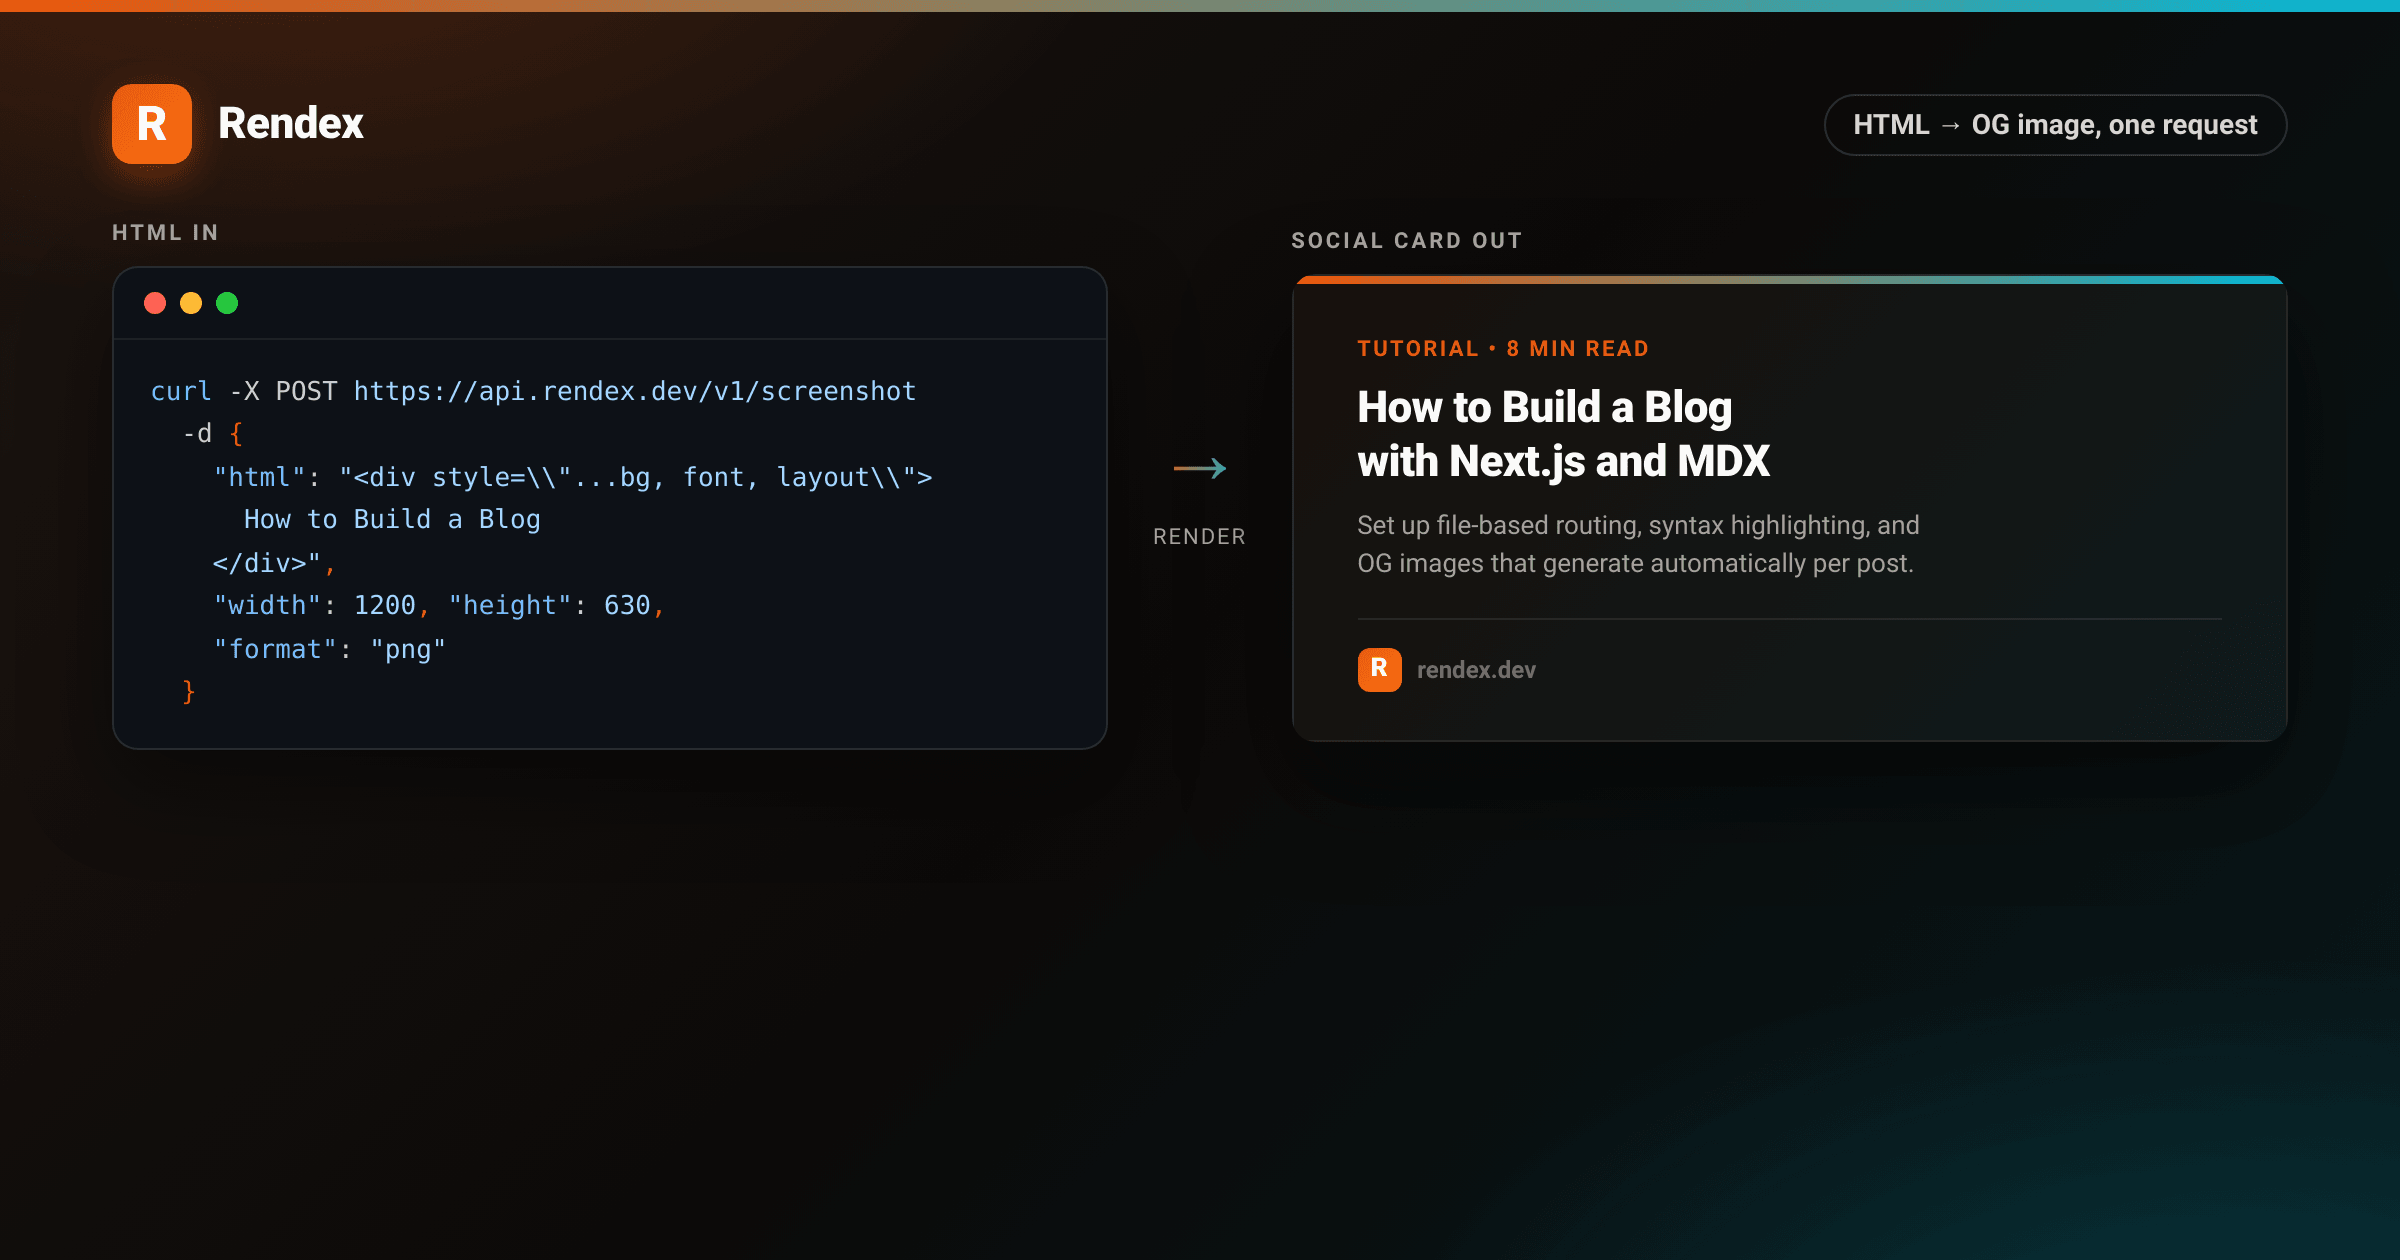Viewport: 2400px width, 1260px height.
Task: Click the Rendex brand name text
Action: (290, 124)
